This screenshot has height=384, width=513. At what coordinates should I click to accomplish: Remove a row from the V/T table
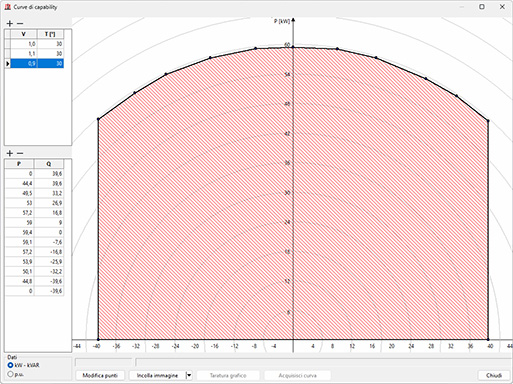pyautogui.click(x=20, y=24)
